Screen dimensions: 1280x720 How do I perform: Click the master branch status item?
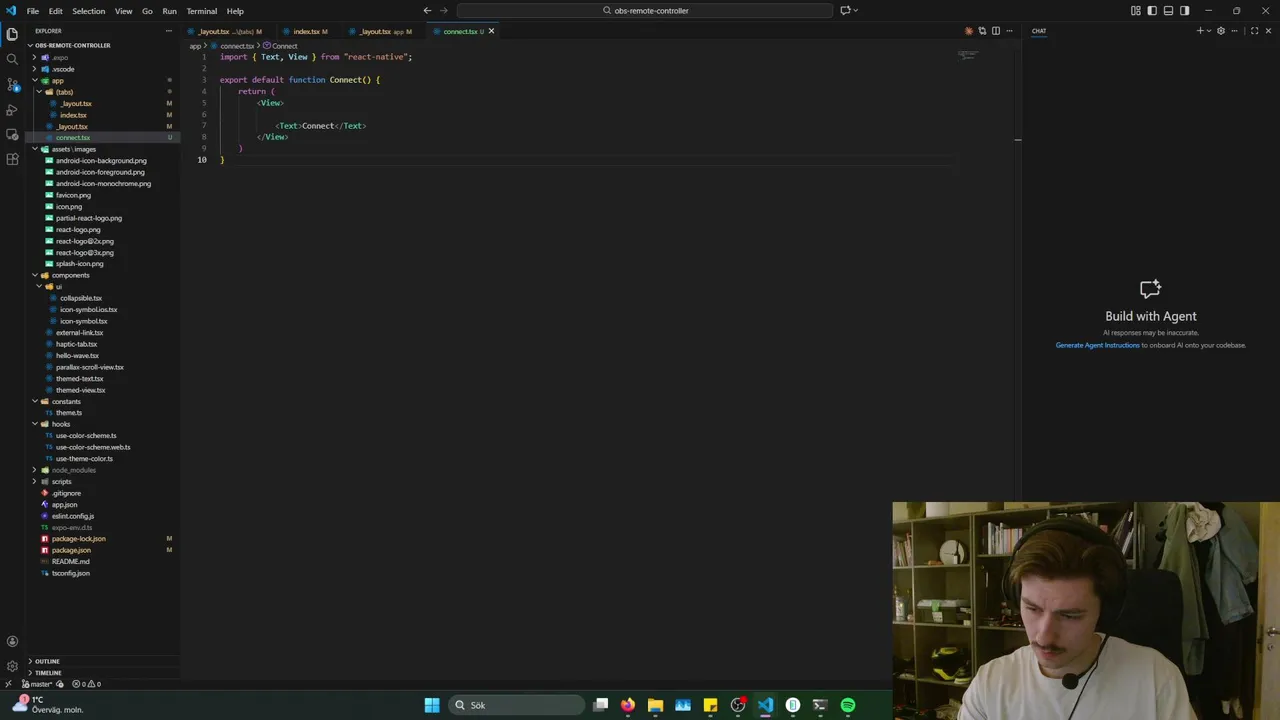(39, 684)
